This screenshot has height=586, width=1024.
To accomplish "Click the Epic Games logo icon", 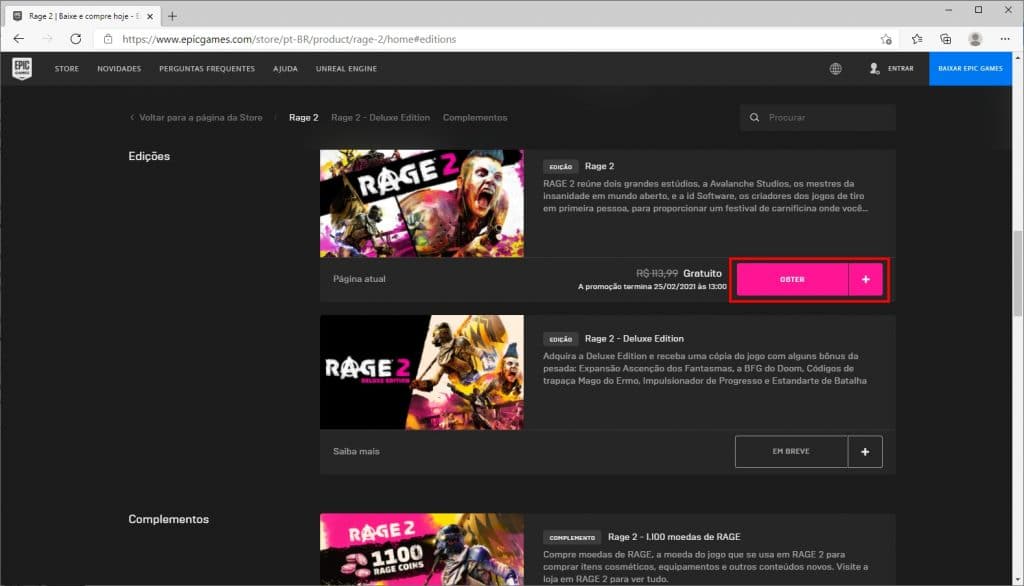I will click(22, 69).
